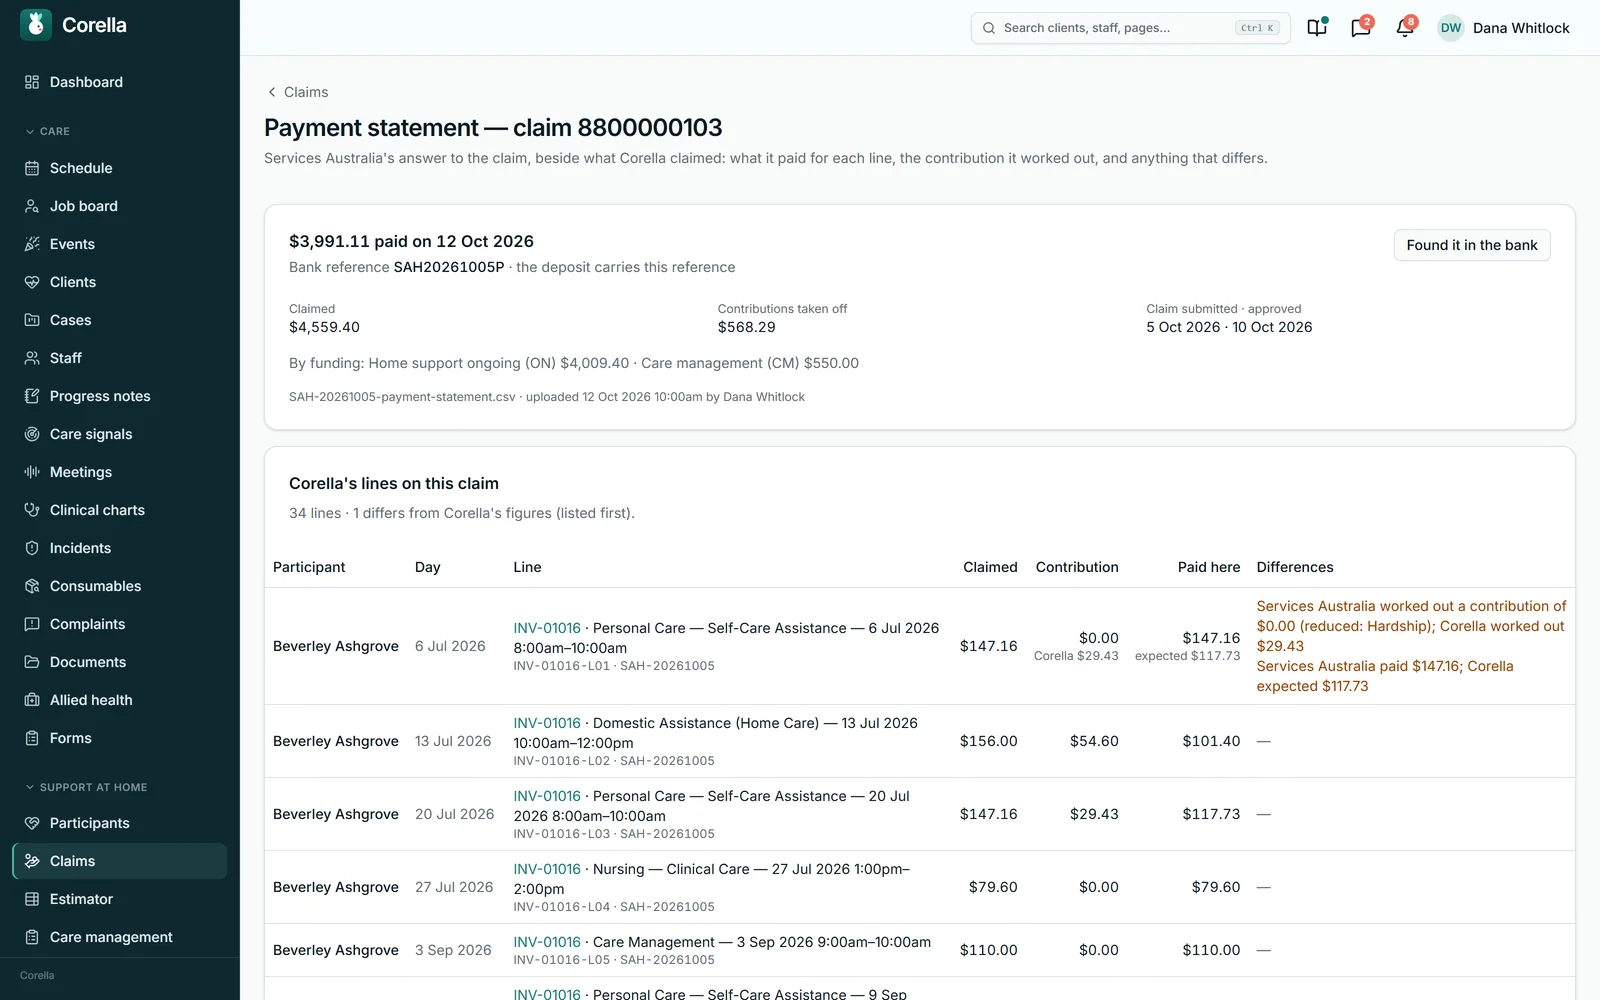Open Care management sidebar item
Image resolution: width=1600 pixels, height=1000 pixels.
(x=120, y=937)
